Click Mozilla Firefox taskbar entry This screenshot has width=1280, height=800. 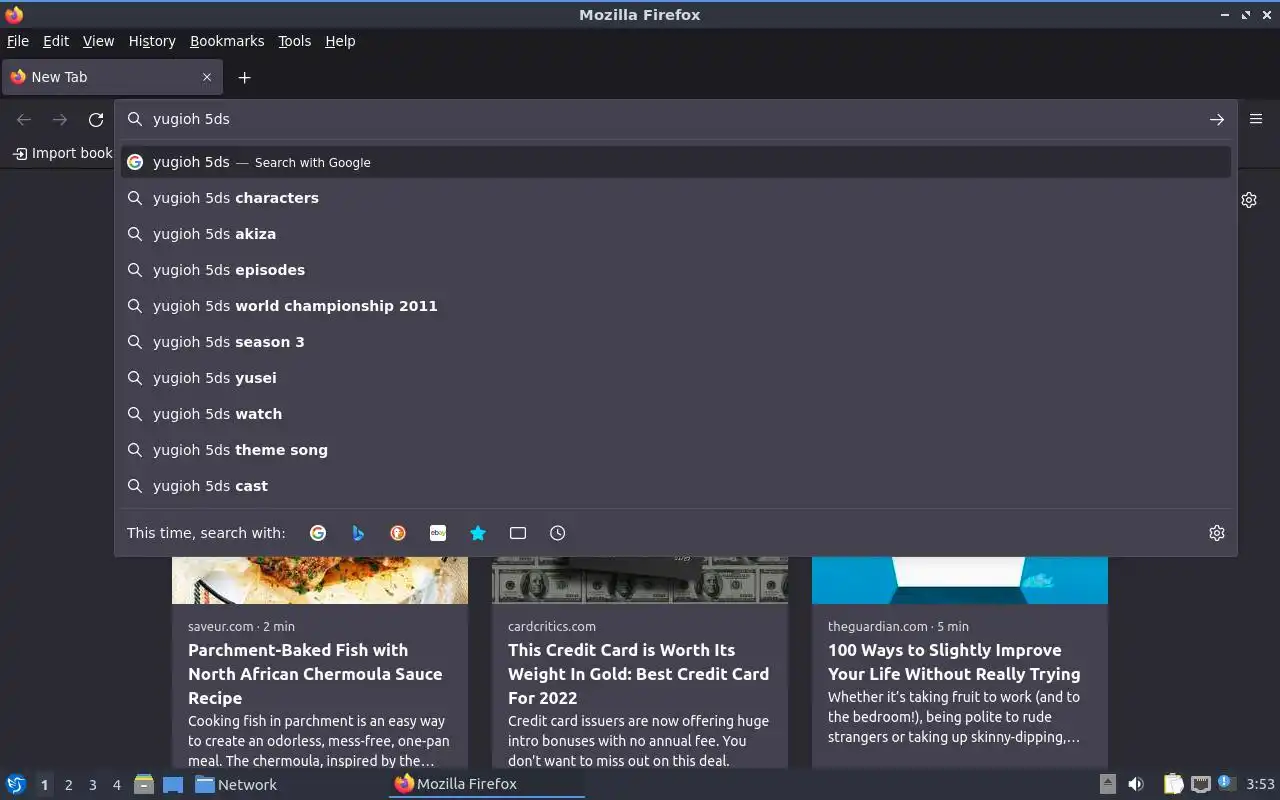click(x=487, y=784)
